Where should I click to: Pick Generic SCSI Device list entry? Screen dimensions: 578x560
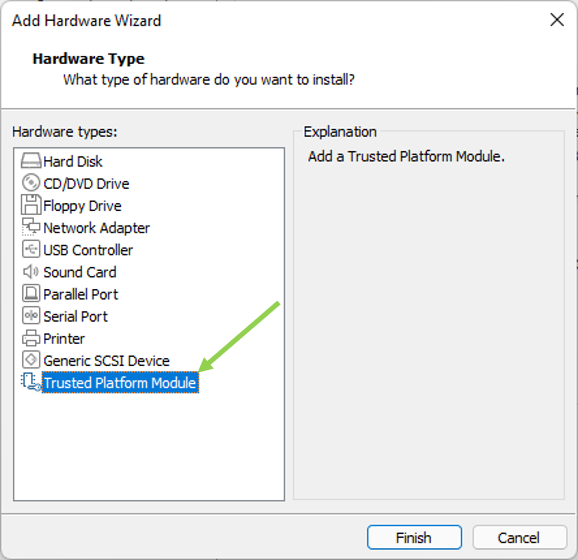point(107,361)
